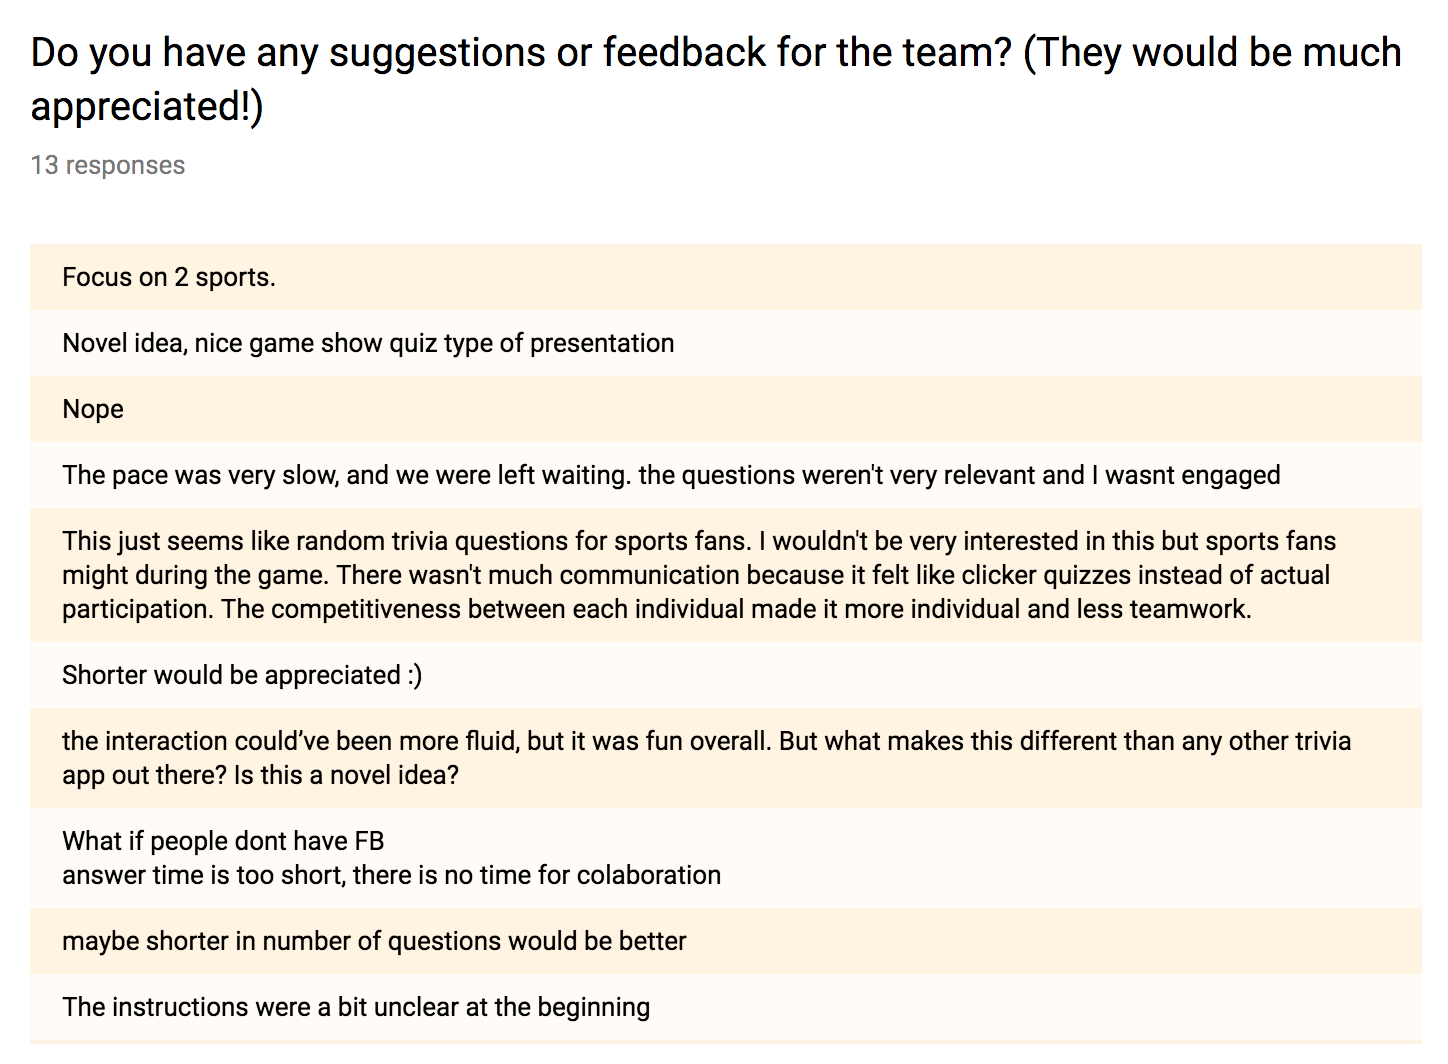
Task: Click 'The instructions were a bit unclear' response
Action: tap(726, 1007)
